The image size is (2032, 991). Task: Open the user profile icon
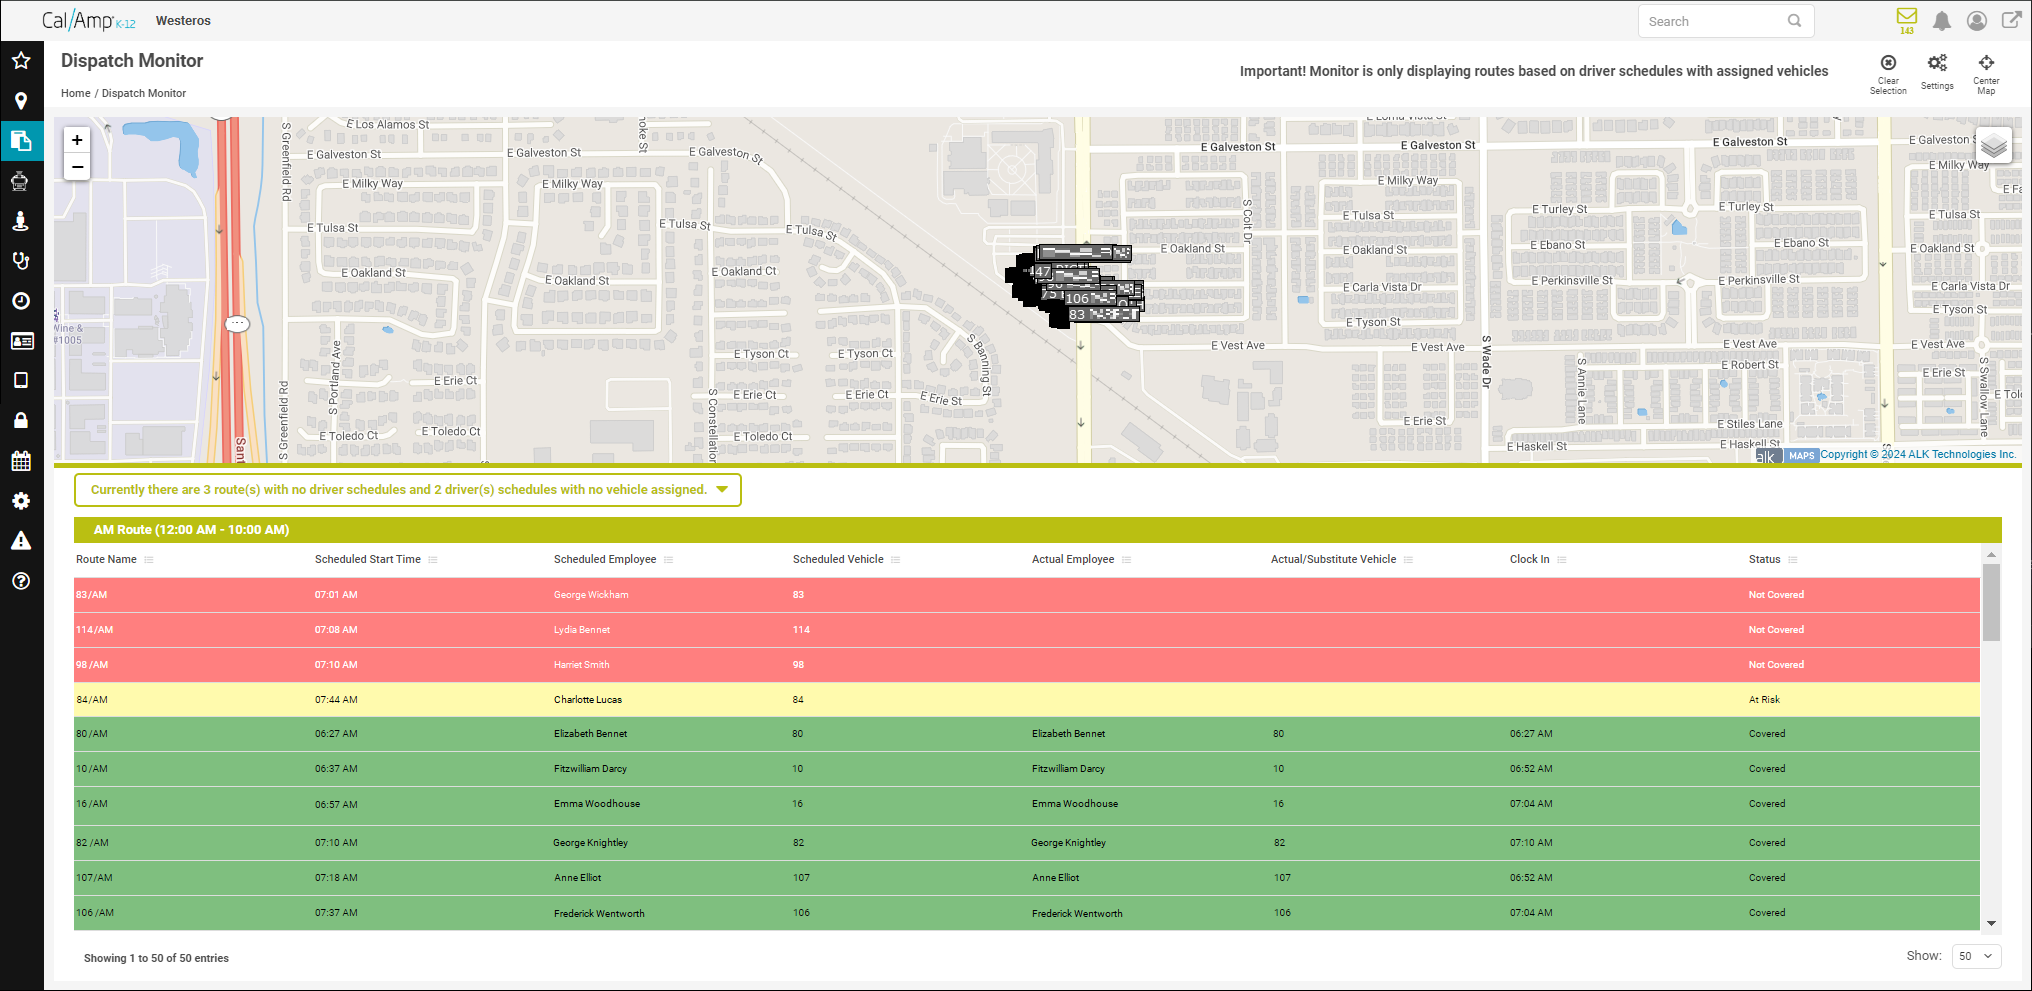[x=1977, y=20]
